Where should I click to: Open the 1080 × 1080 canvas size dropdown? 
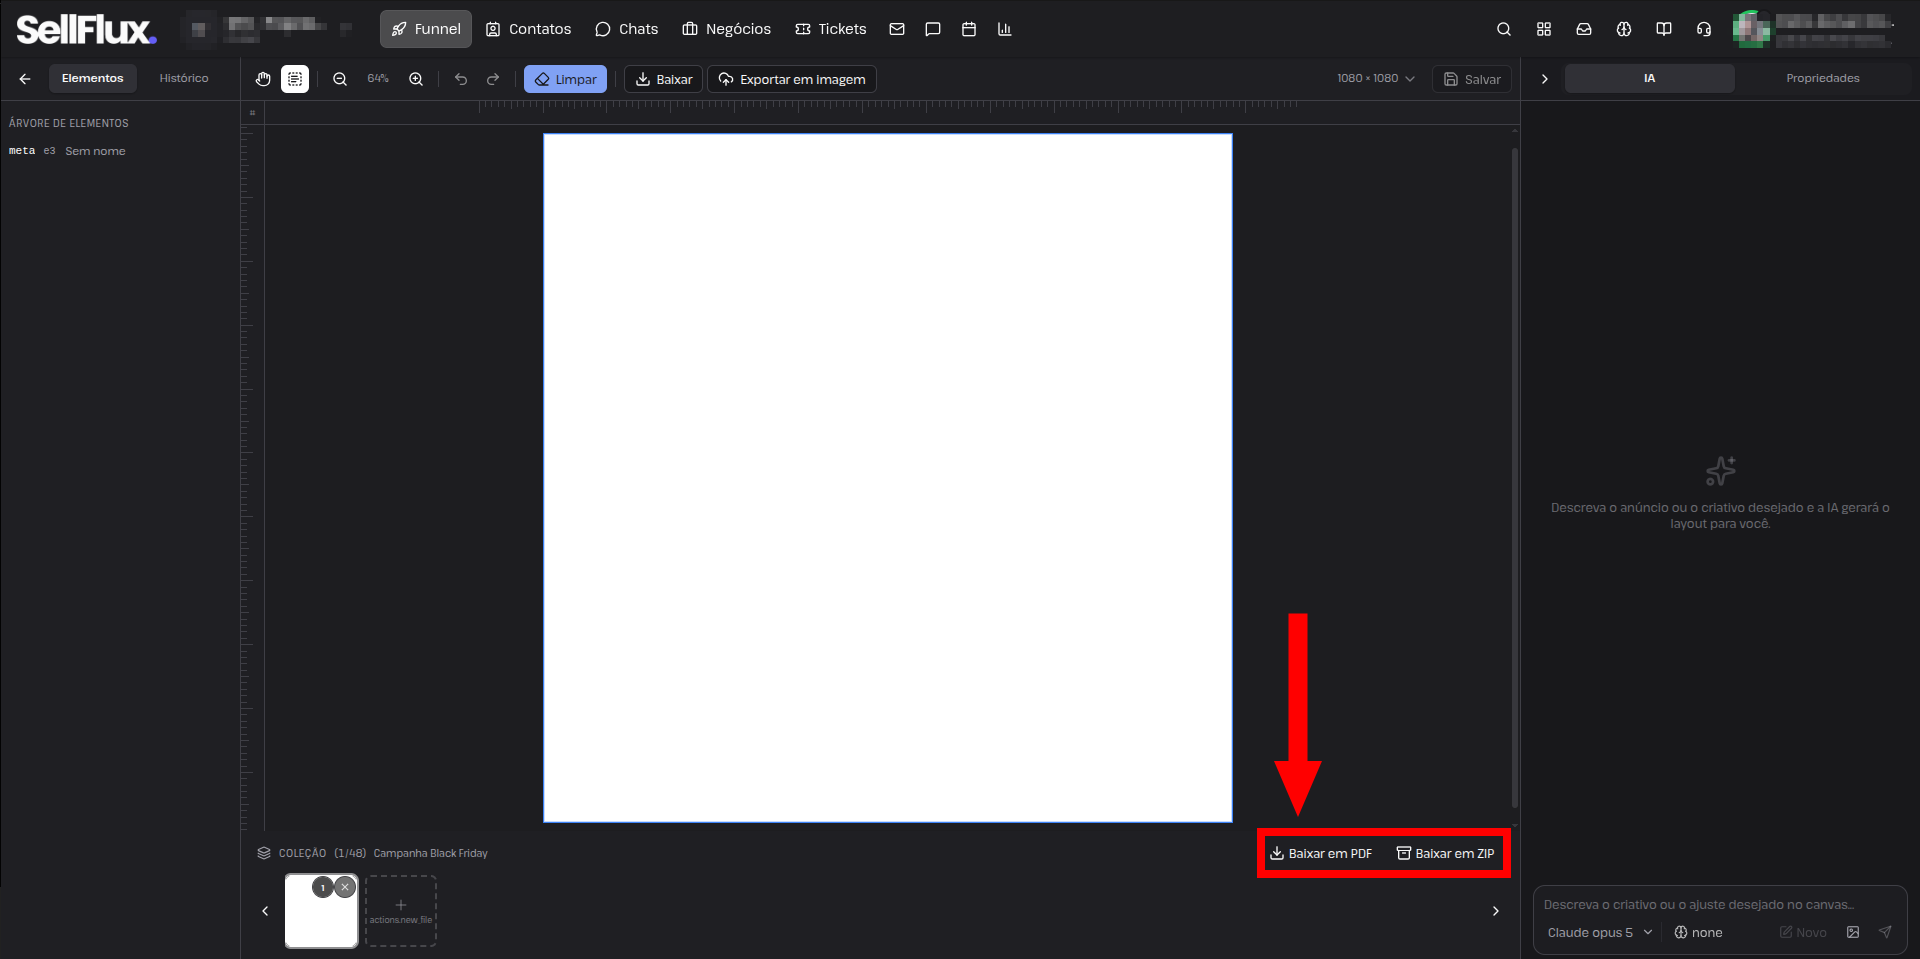coord(1376,79)
